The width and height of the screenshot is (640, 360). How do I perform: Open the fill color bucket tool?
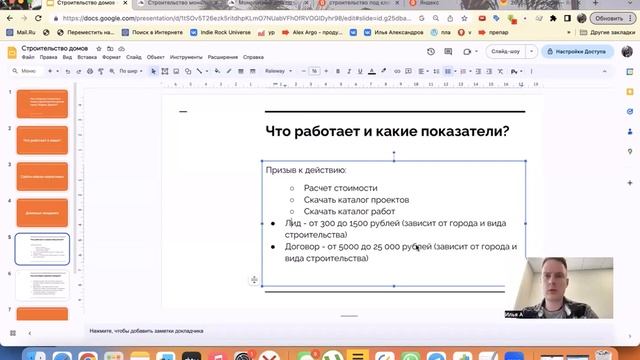pyautogui.click(x=217, y=71)
